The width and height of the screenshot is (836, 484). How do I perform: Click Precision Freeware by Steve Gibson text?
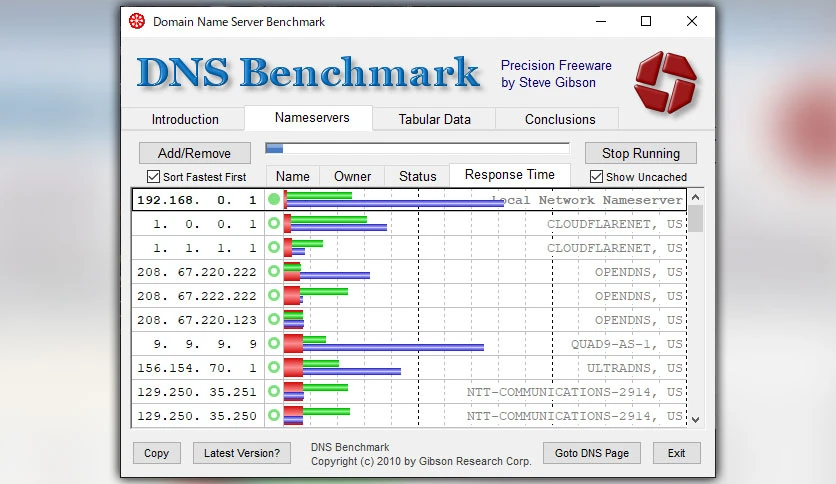(556, 74)
